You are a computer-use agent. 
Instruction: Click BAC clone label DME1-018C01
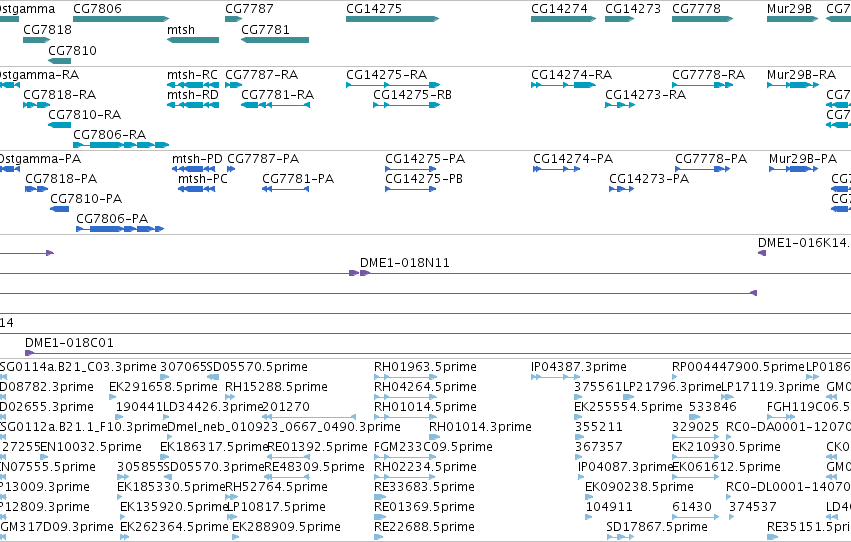pyautogui.click(x=69, y=343)
